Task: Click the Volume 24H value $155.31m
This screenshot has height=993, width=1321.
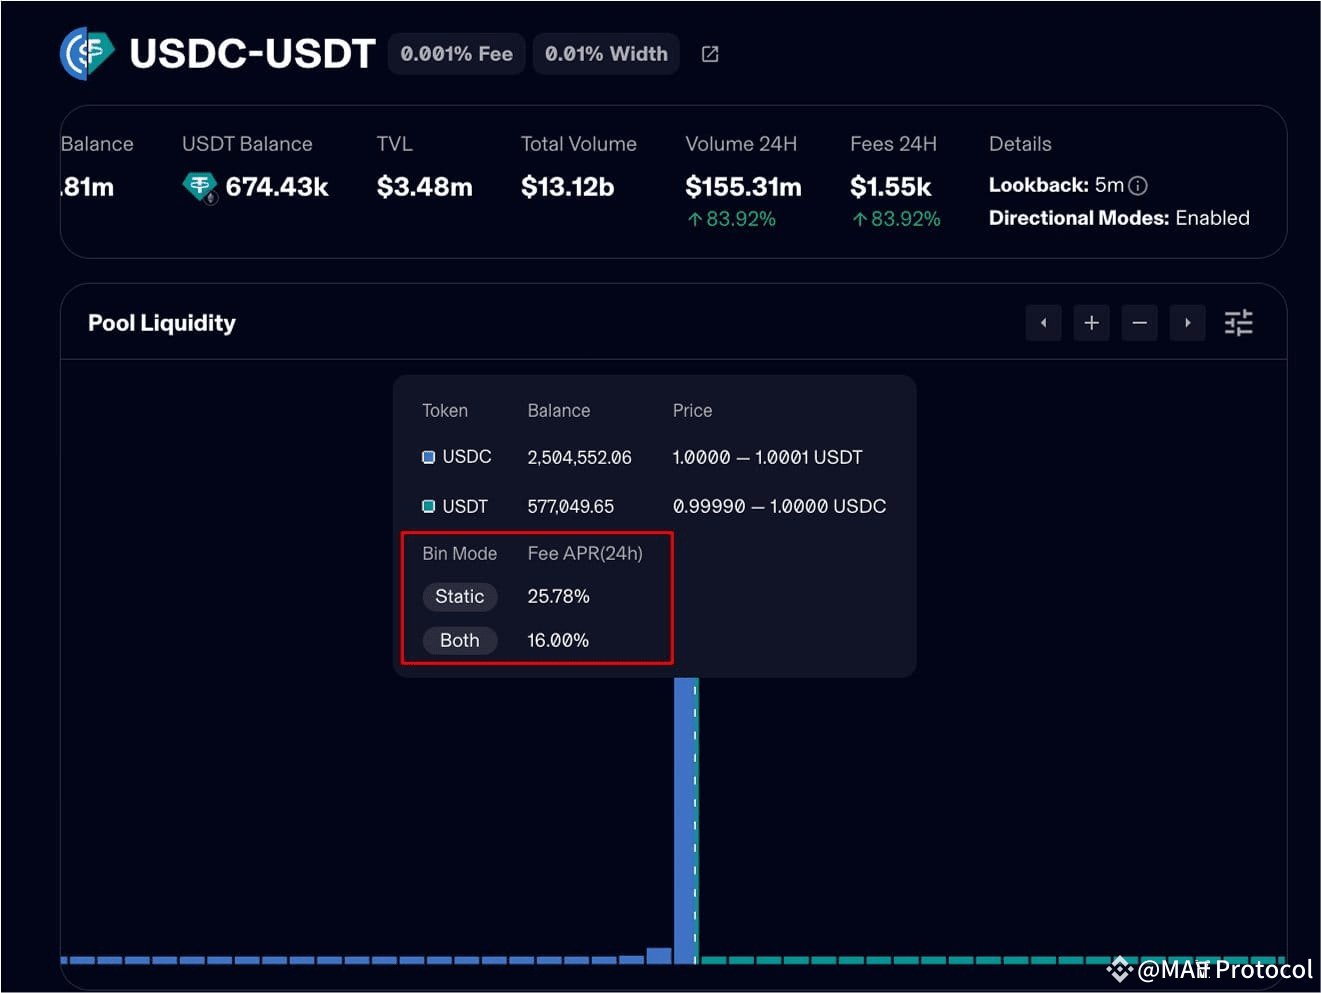Action: coord(743,187)
